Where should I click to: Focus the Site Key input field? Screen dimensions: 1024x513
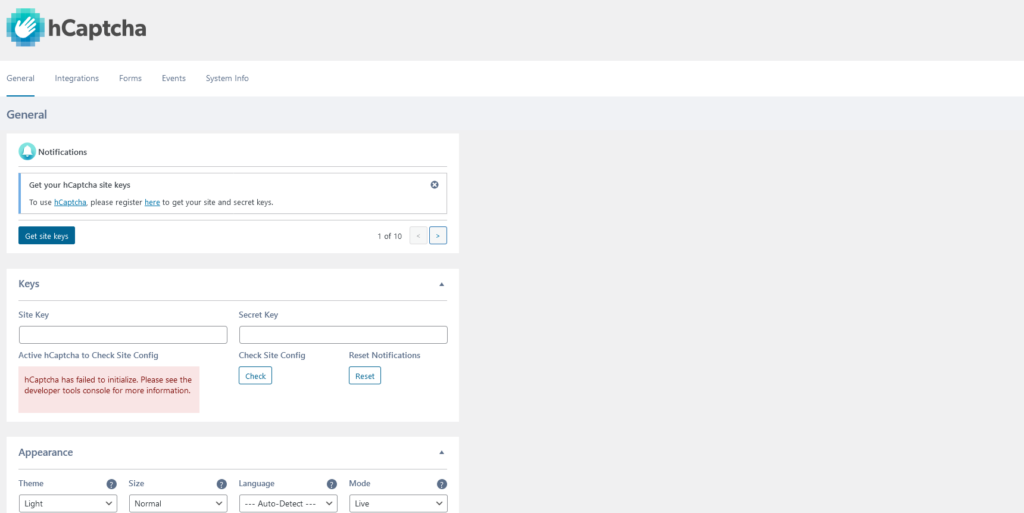tap(123, 335)
